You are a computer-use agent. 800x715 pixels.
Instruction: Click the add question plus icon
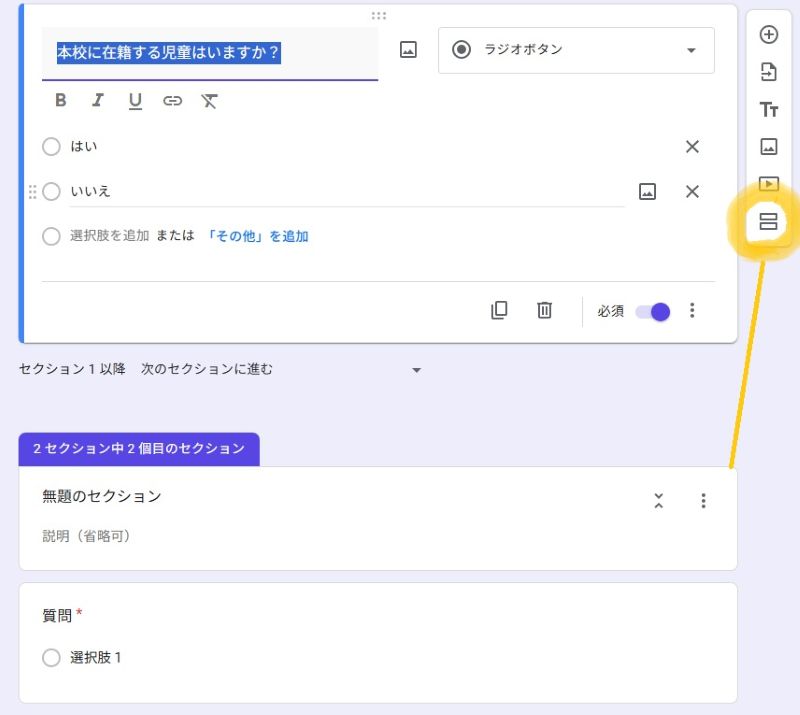point(768,35)
